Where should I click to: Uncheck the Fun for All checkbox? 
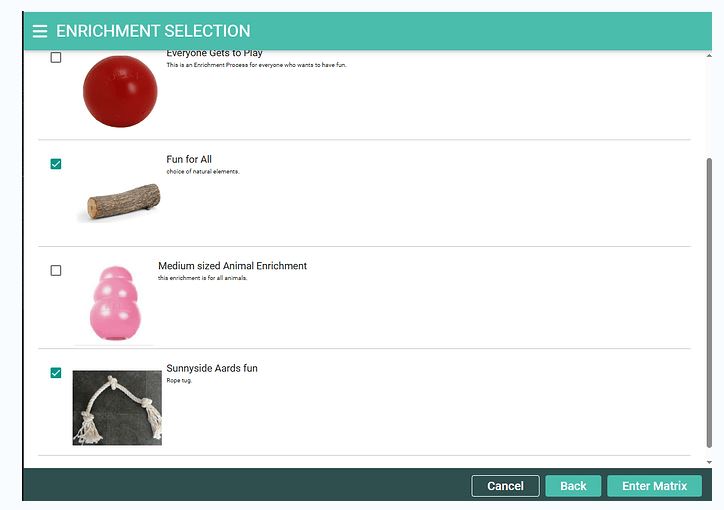tap(56, 164)
